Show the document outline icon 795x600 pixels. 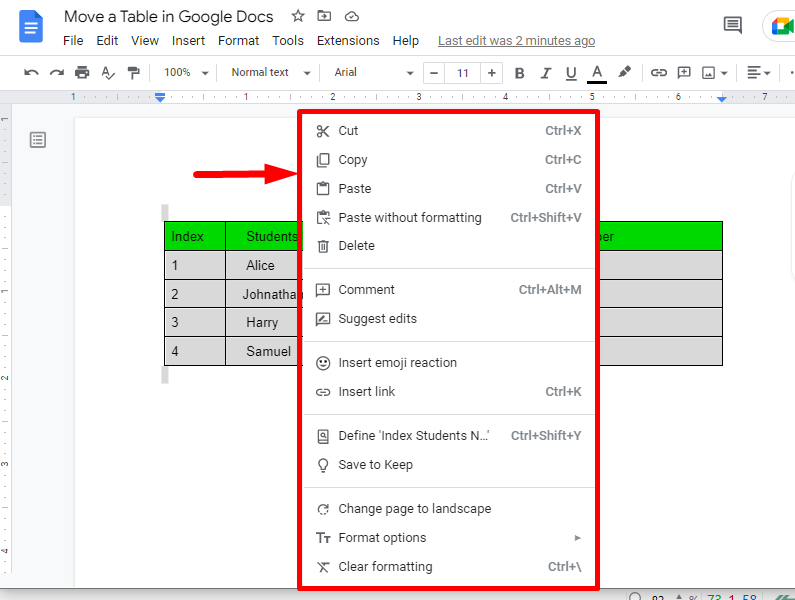coord(38,139)
